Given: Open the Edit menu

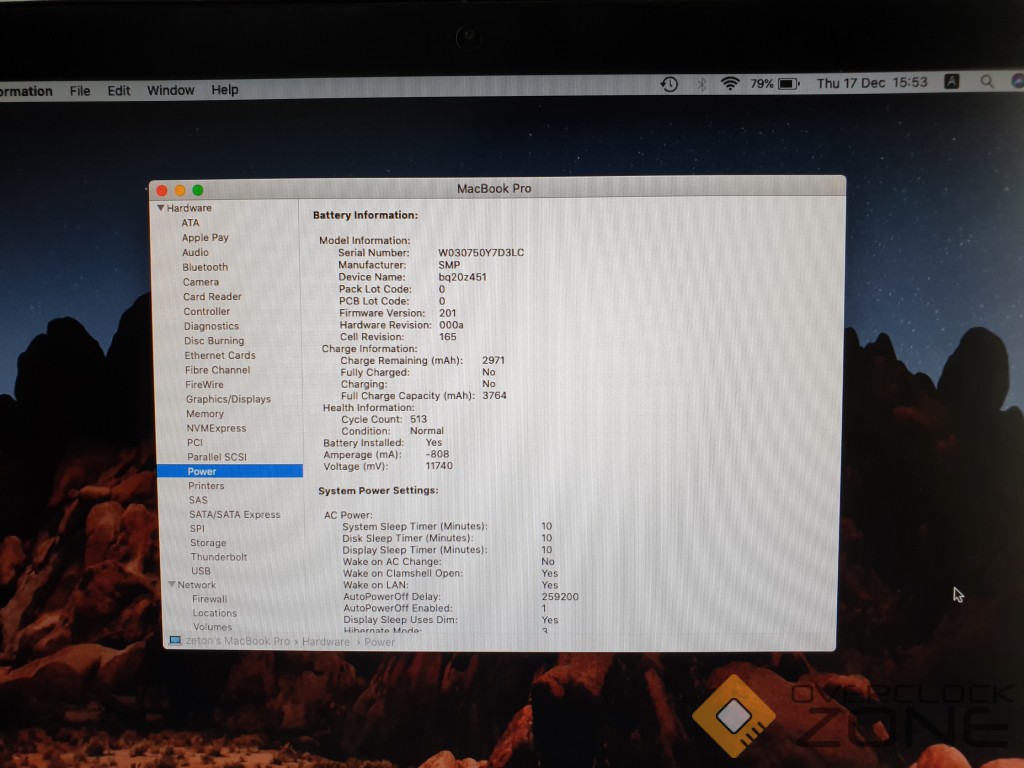Looking at the screenshot, I should (119, 90).
